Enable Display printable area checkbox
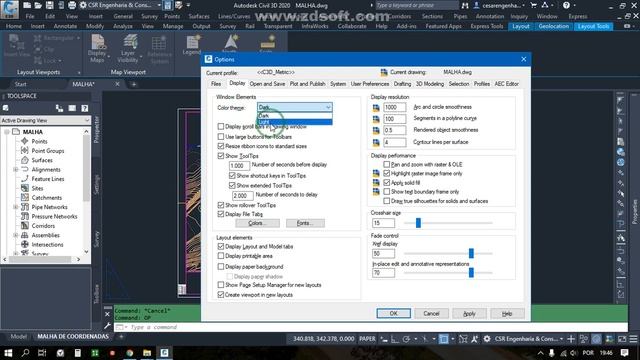The image size is (640, 360). pyautogui.click(x=221, y=256)
